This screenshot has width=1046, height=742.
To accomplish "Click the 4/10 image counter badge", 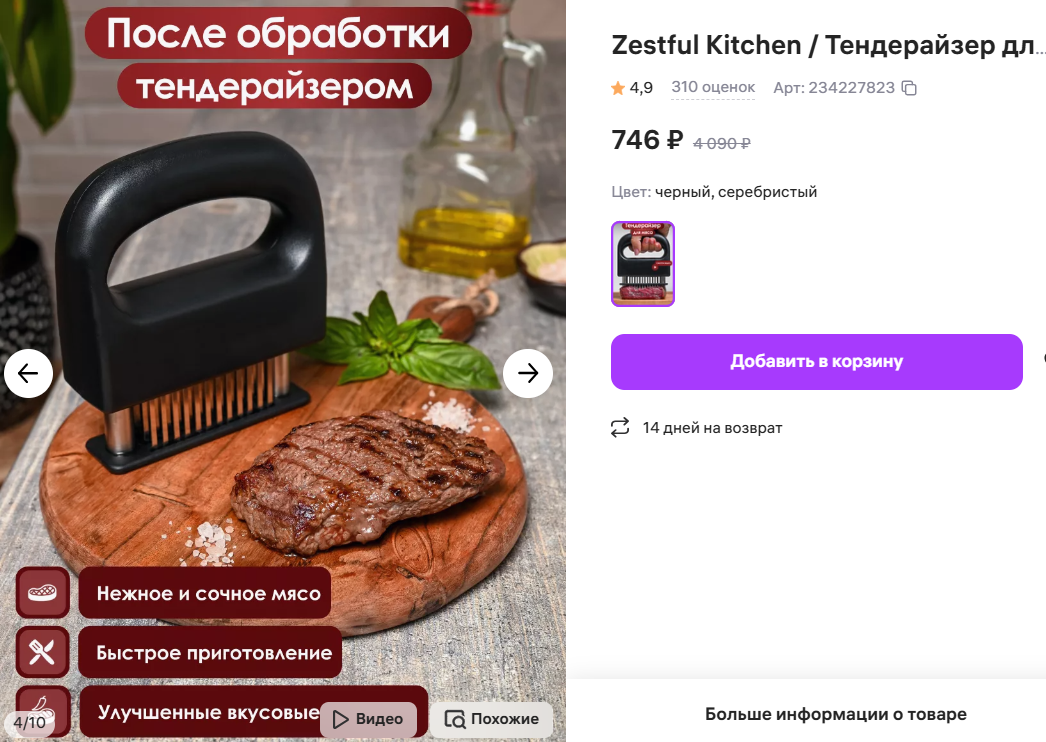I will pos(29,722).
